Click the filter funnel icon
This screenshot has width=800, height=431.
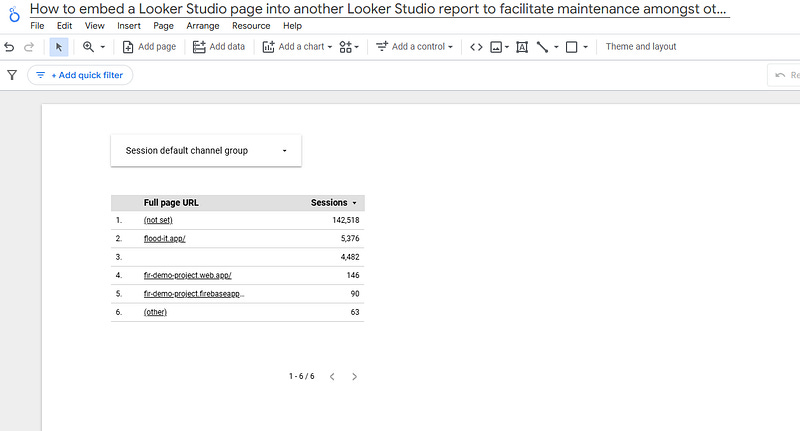tap(12, 75)
